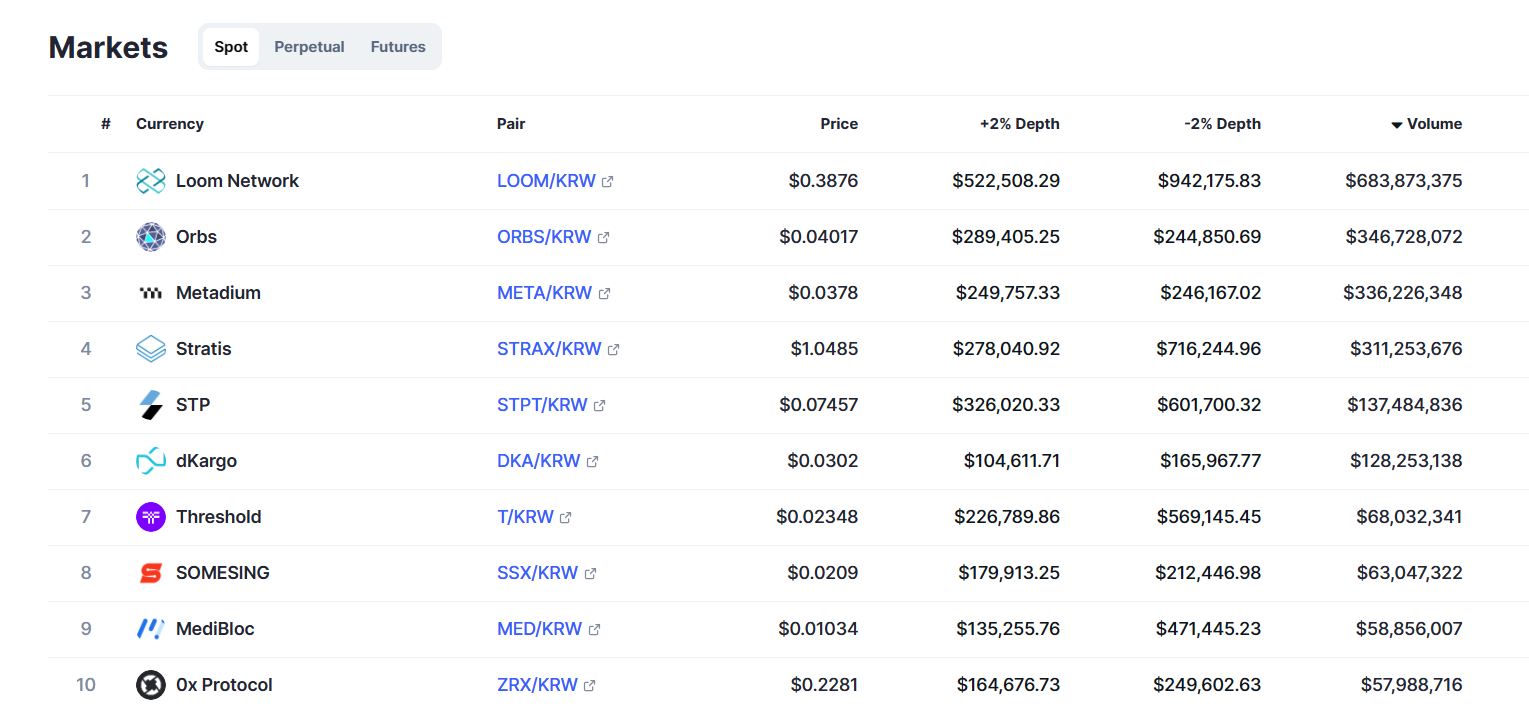This screenshot has width=1529, height=713.
Task: Sort by Volume column arrow
Action: [1397, 125]
